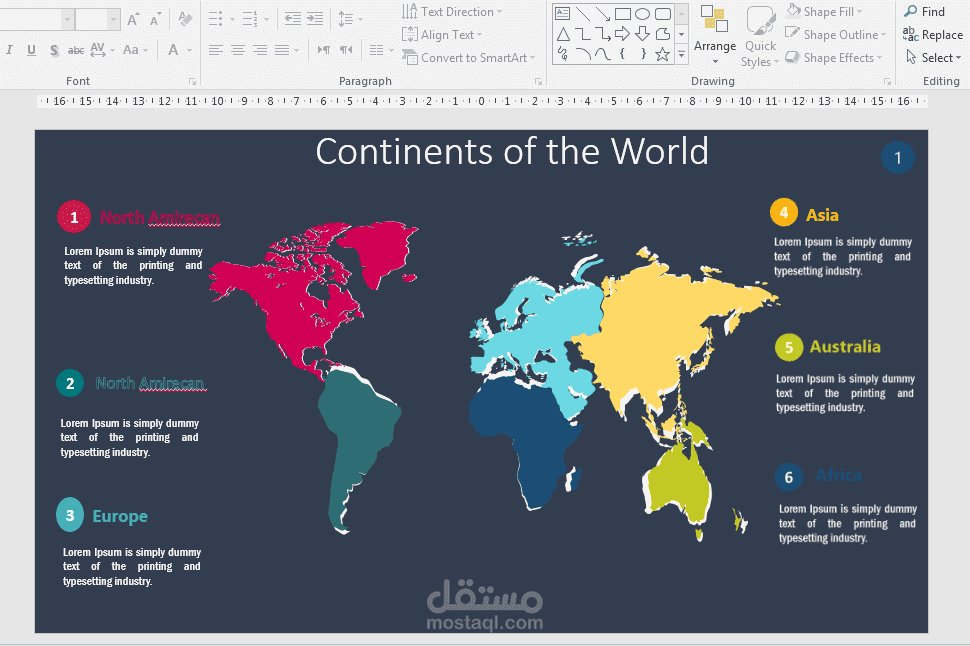The height and width of the screenshot is (646, 970).
Task: Click the slide title Continents of the World
Action: (512, 152)
